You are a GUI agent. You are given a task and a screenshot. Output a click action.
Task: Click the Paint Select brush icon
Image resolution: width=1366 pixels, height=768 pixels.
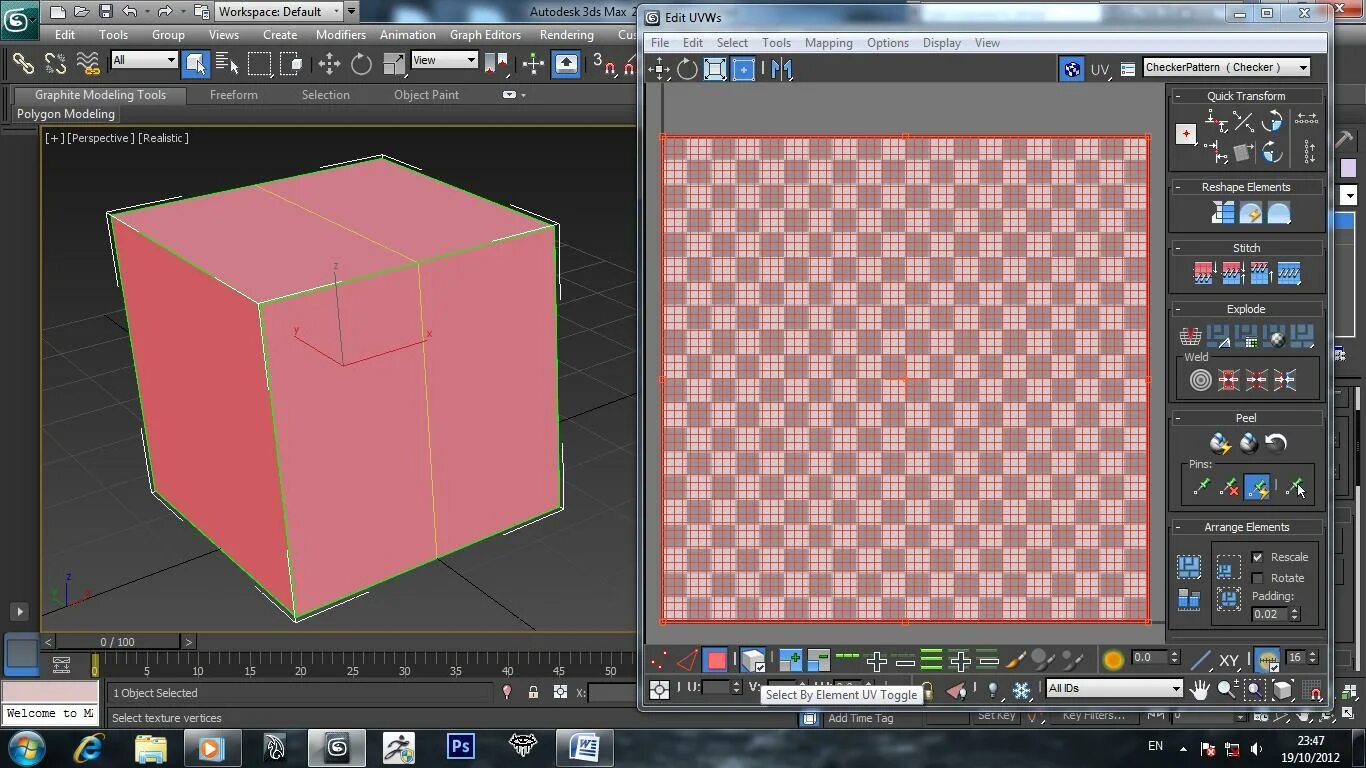[1015, 660]
